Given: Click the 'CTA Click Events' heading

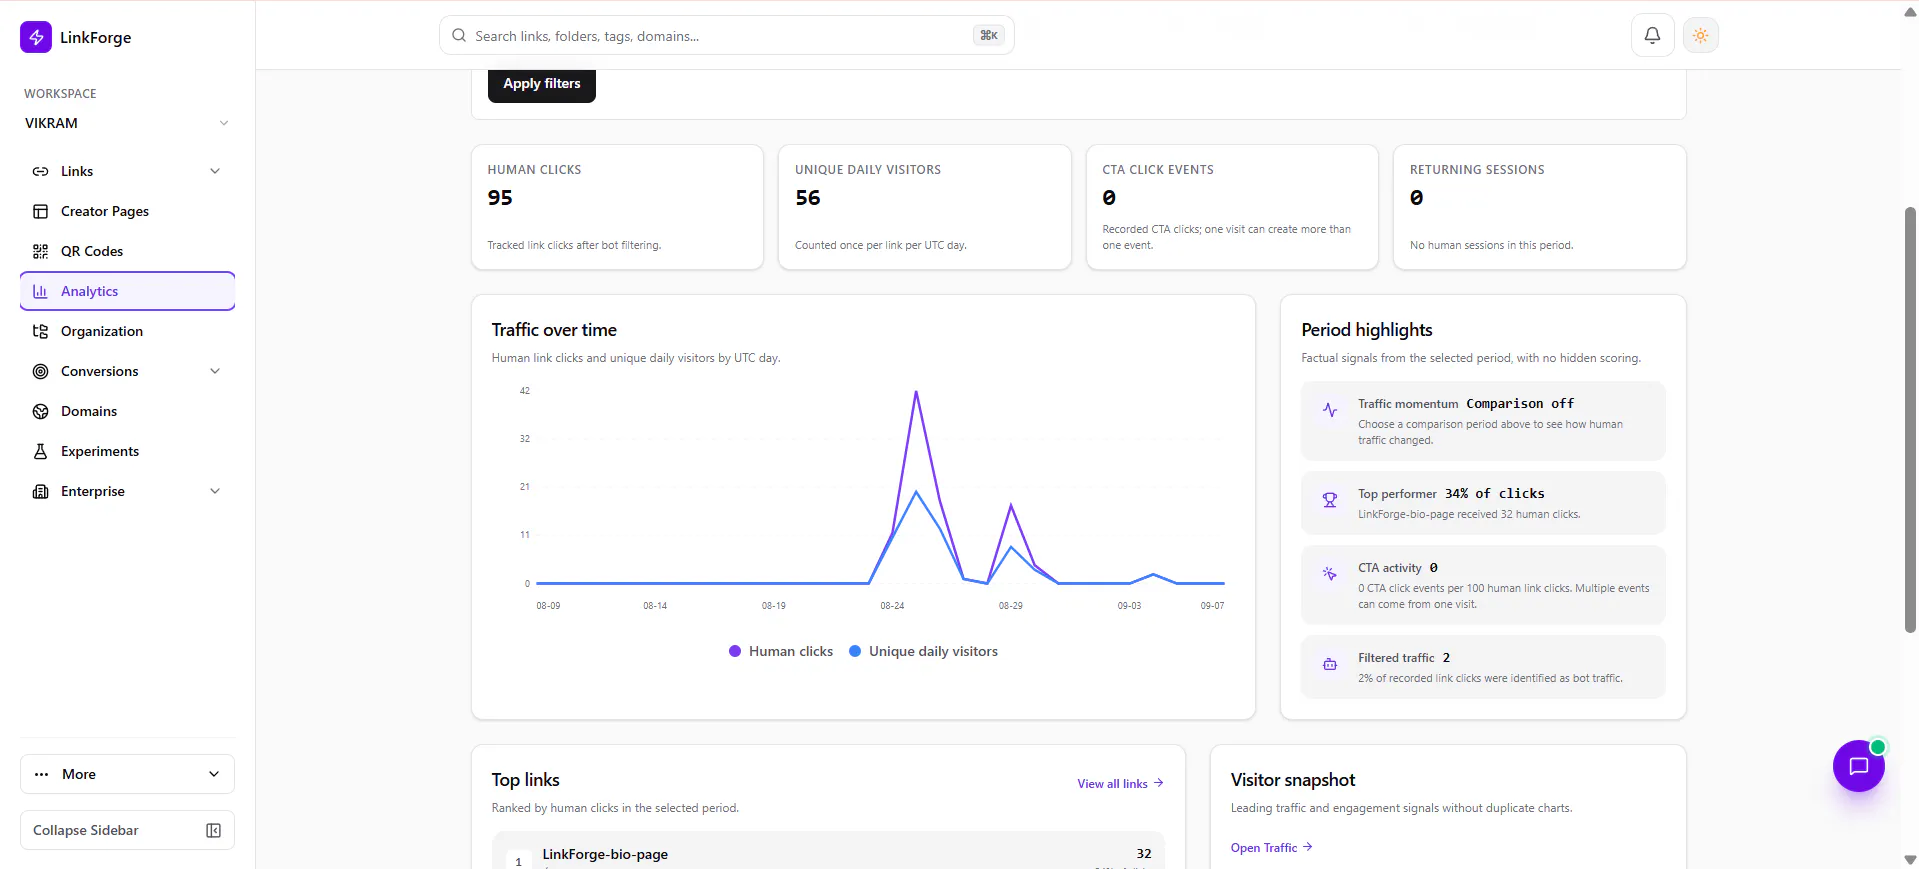Looking at the screenshot, I should tap(1158, 170).
